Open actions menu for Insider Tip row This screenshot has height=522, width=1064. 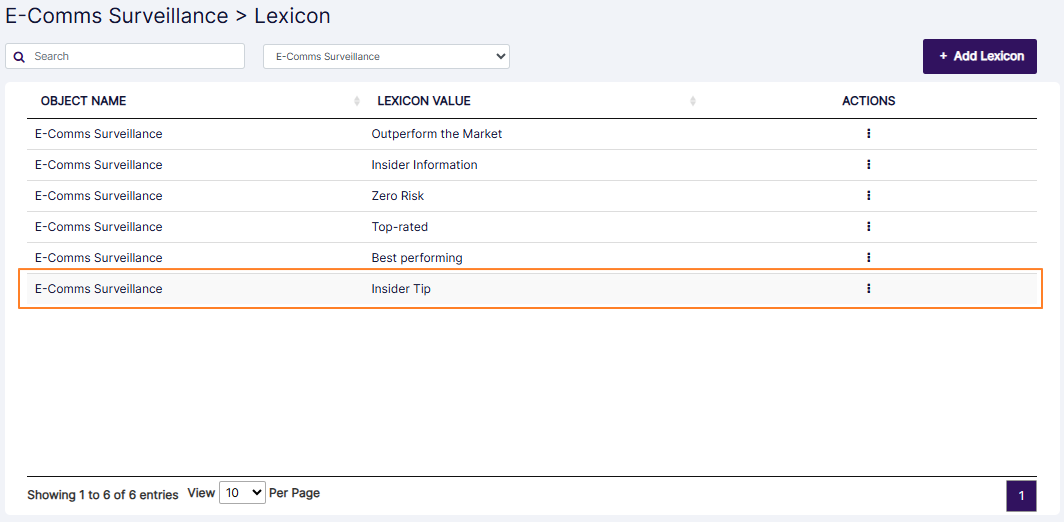coord(869,288)
